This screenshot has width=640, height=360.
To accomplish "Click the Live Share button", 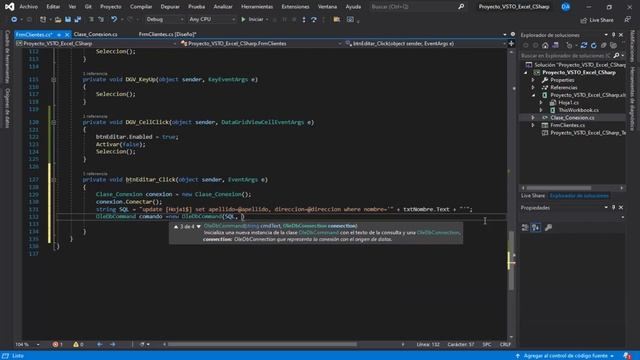I will [597, 20].
